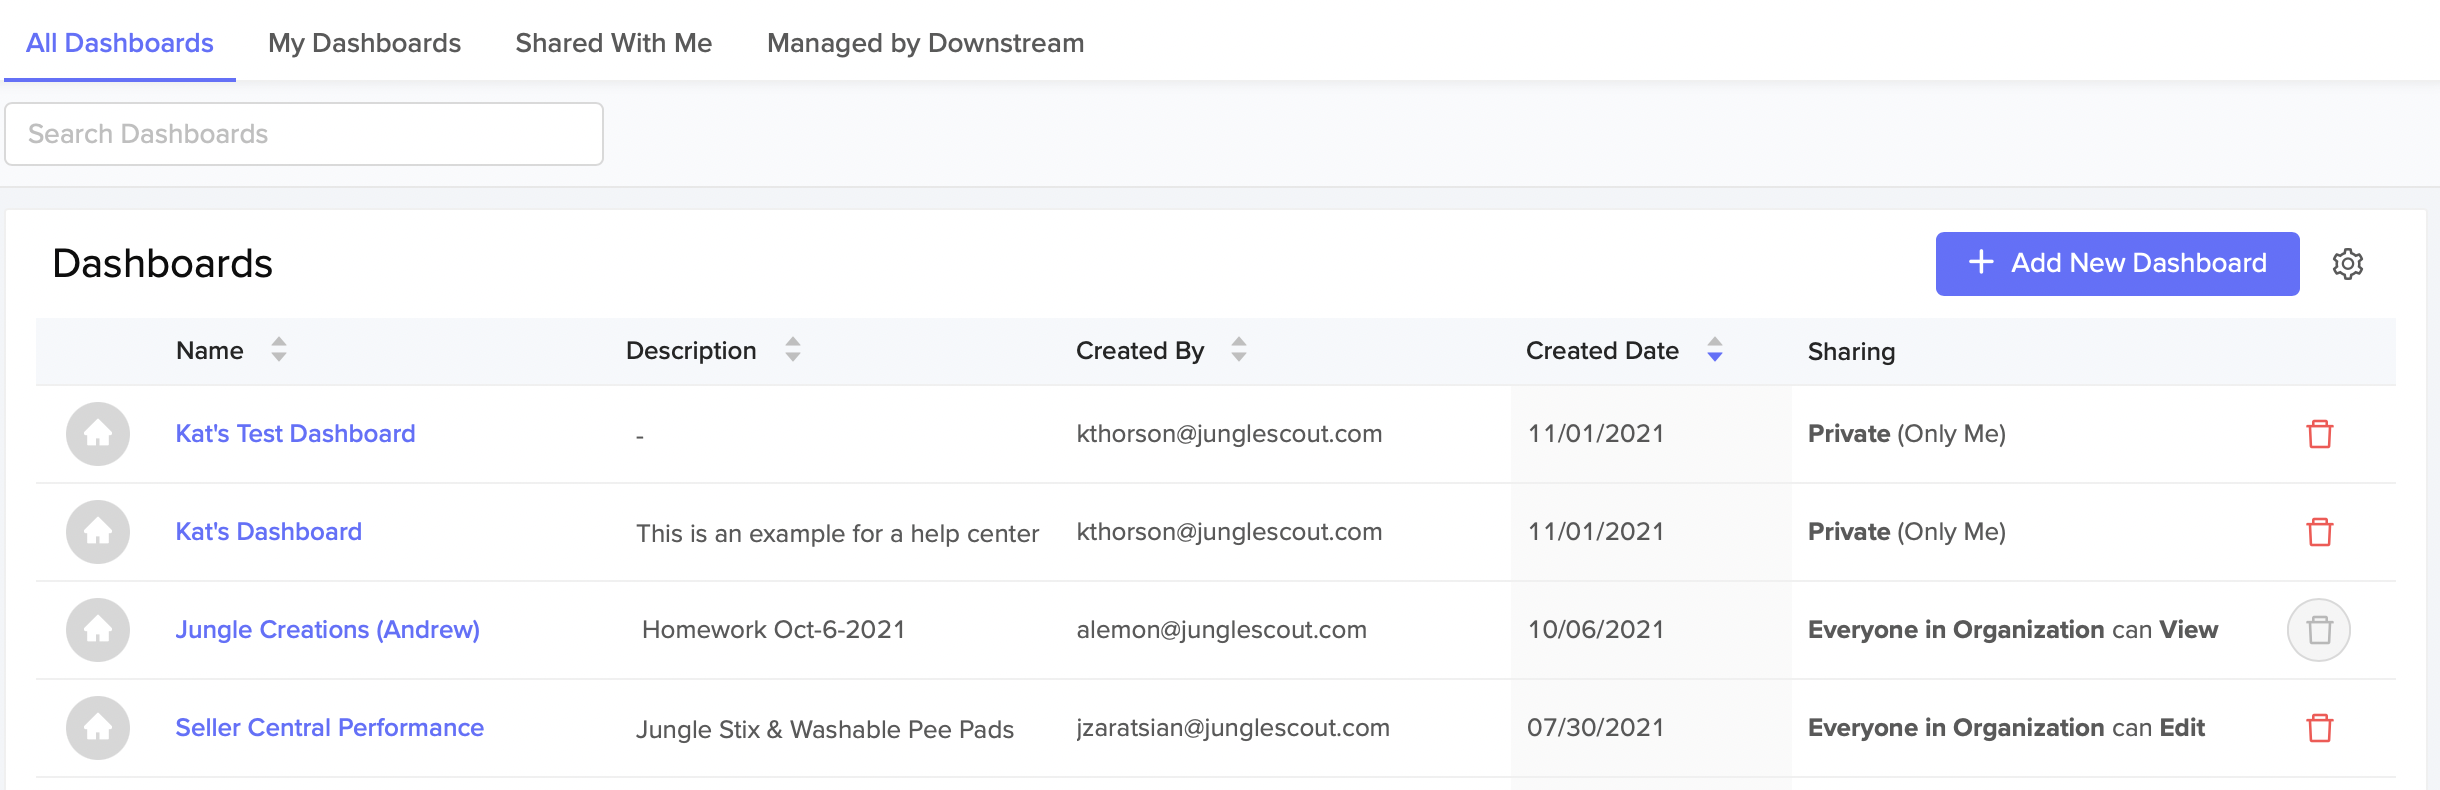Click the Sharing column header
Screen dimensions: 2440x790
point(1851,351)
